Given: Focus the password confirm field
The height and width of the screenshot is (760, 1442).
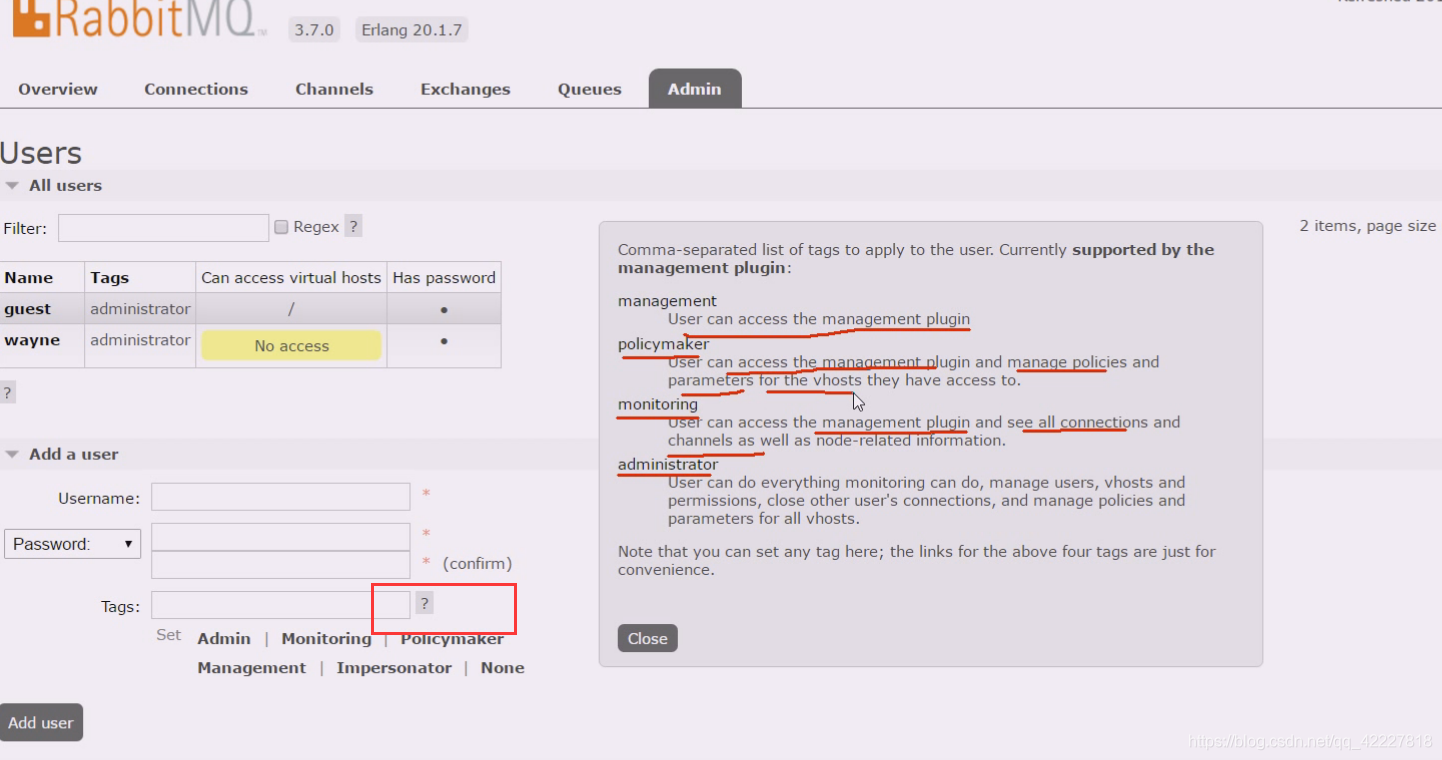Looking at the screenshot, I should pyautogui.click(x=281, y=565).
